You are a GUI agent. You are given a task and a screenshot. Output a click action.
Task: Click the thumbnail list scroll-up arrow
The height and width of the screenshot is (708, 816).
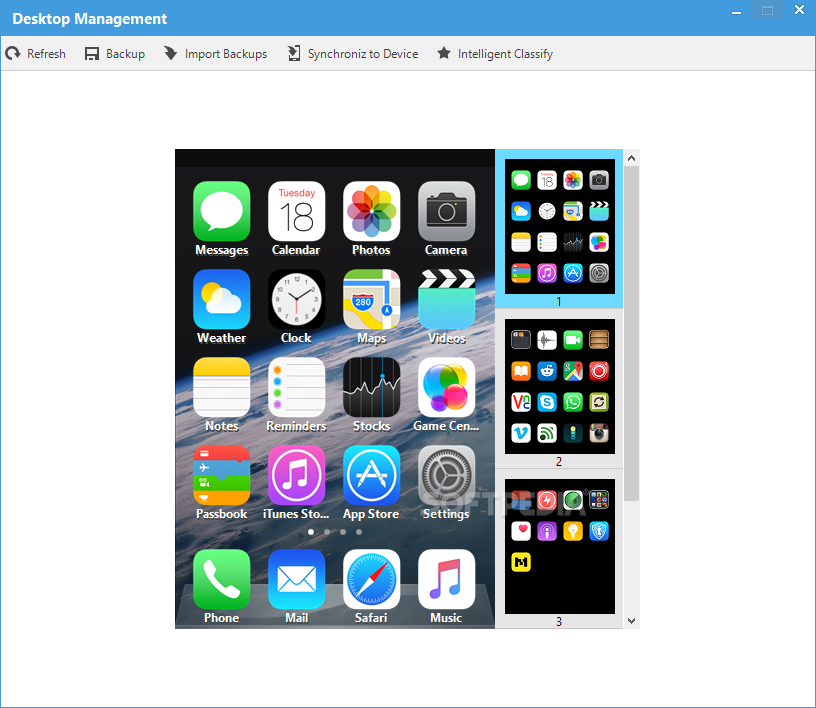631,158
